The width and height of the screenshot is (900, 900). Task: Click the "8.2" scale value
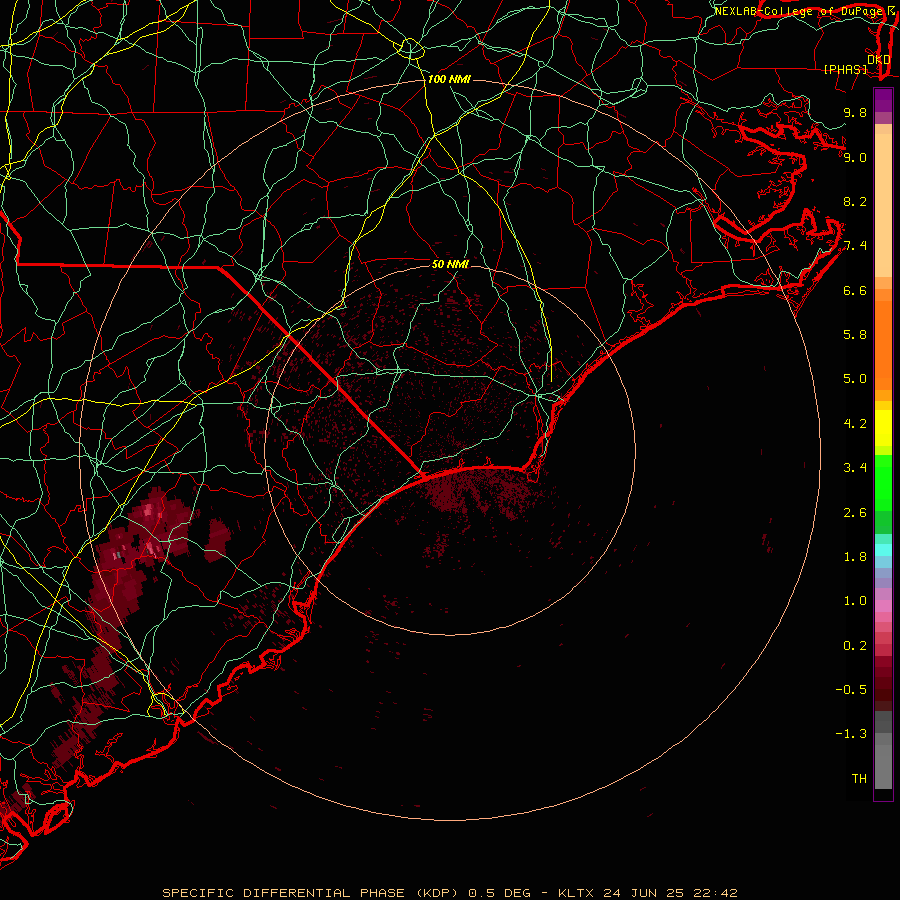855,201
